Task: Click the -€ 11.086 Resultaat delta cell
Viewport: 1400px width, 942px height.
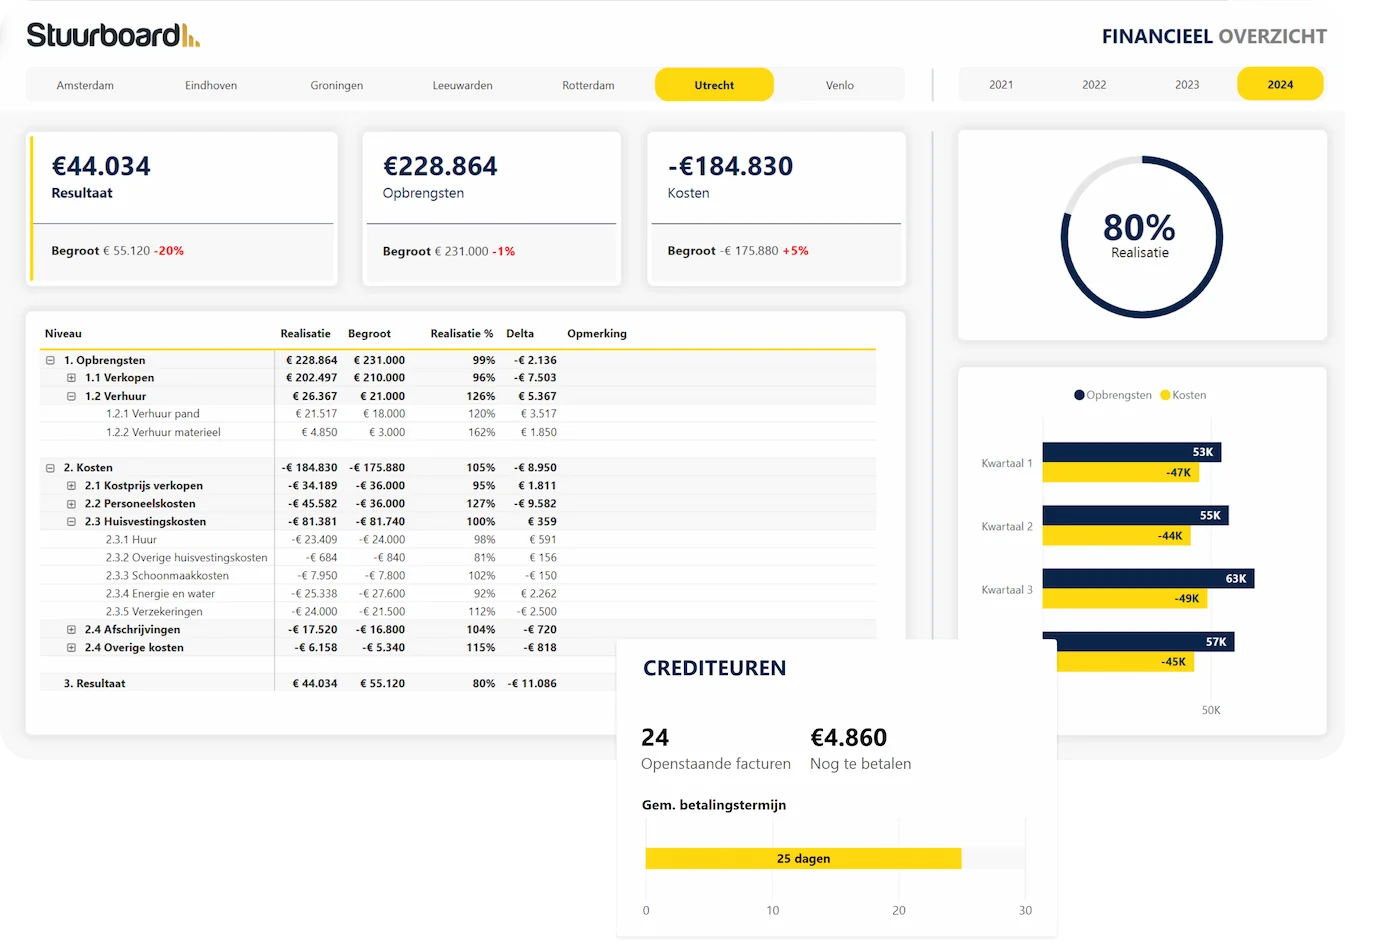Action: tap(532, 683)
